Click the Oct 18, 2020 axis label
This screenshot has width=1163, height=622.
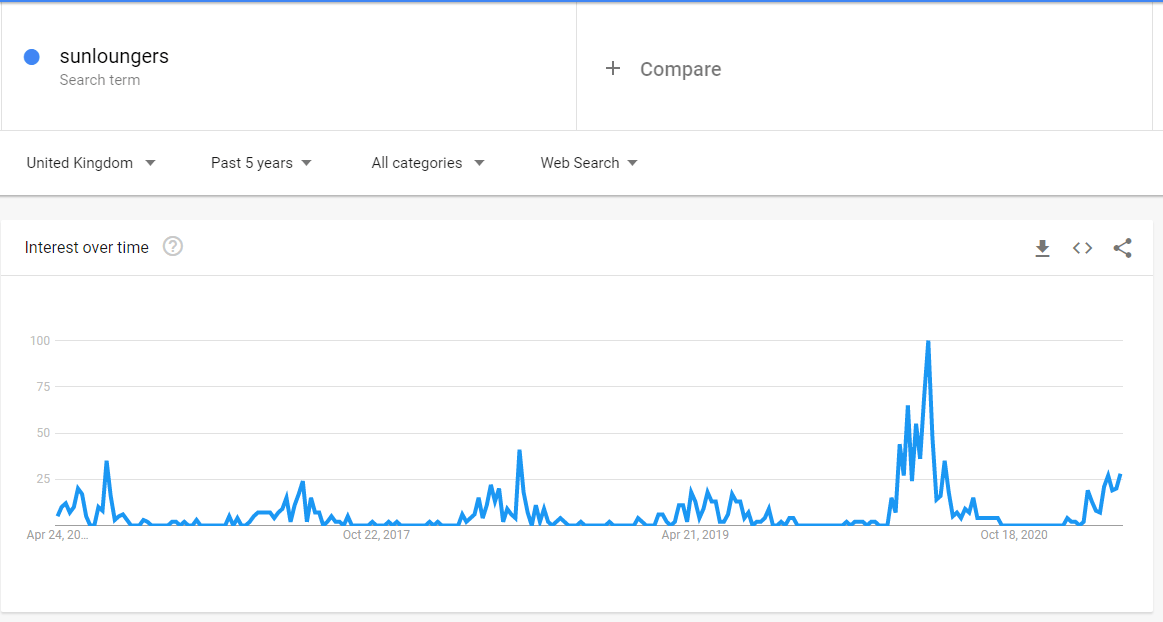point(1013,535)
